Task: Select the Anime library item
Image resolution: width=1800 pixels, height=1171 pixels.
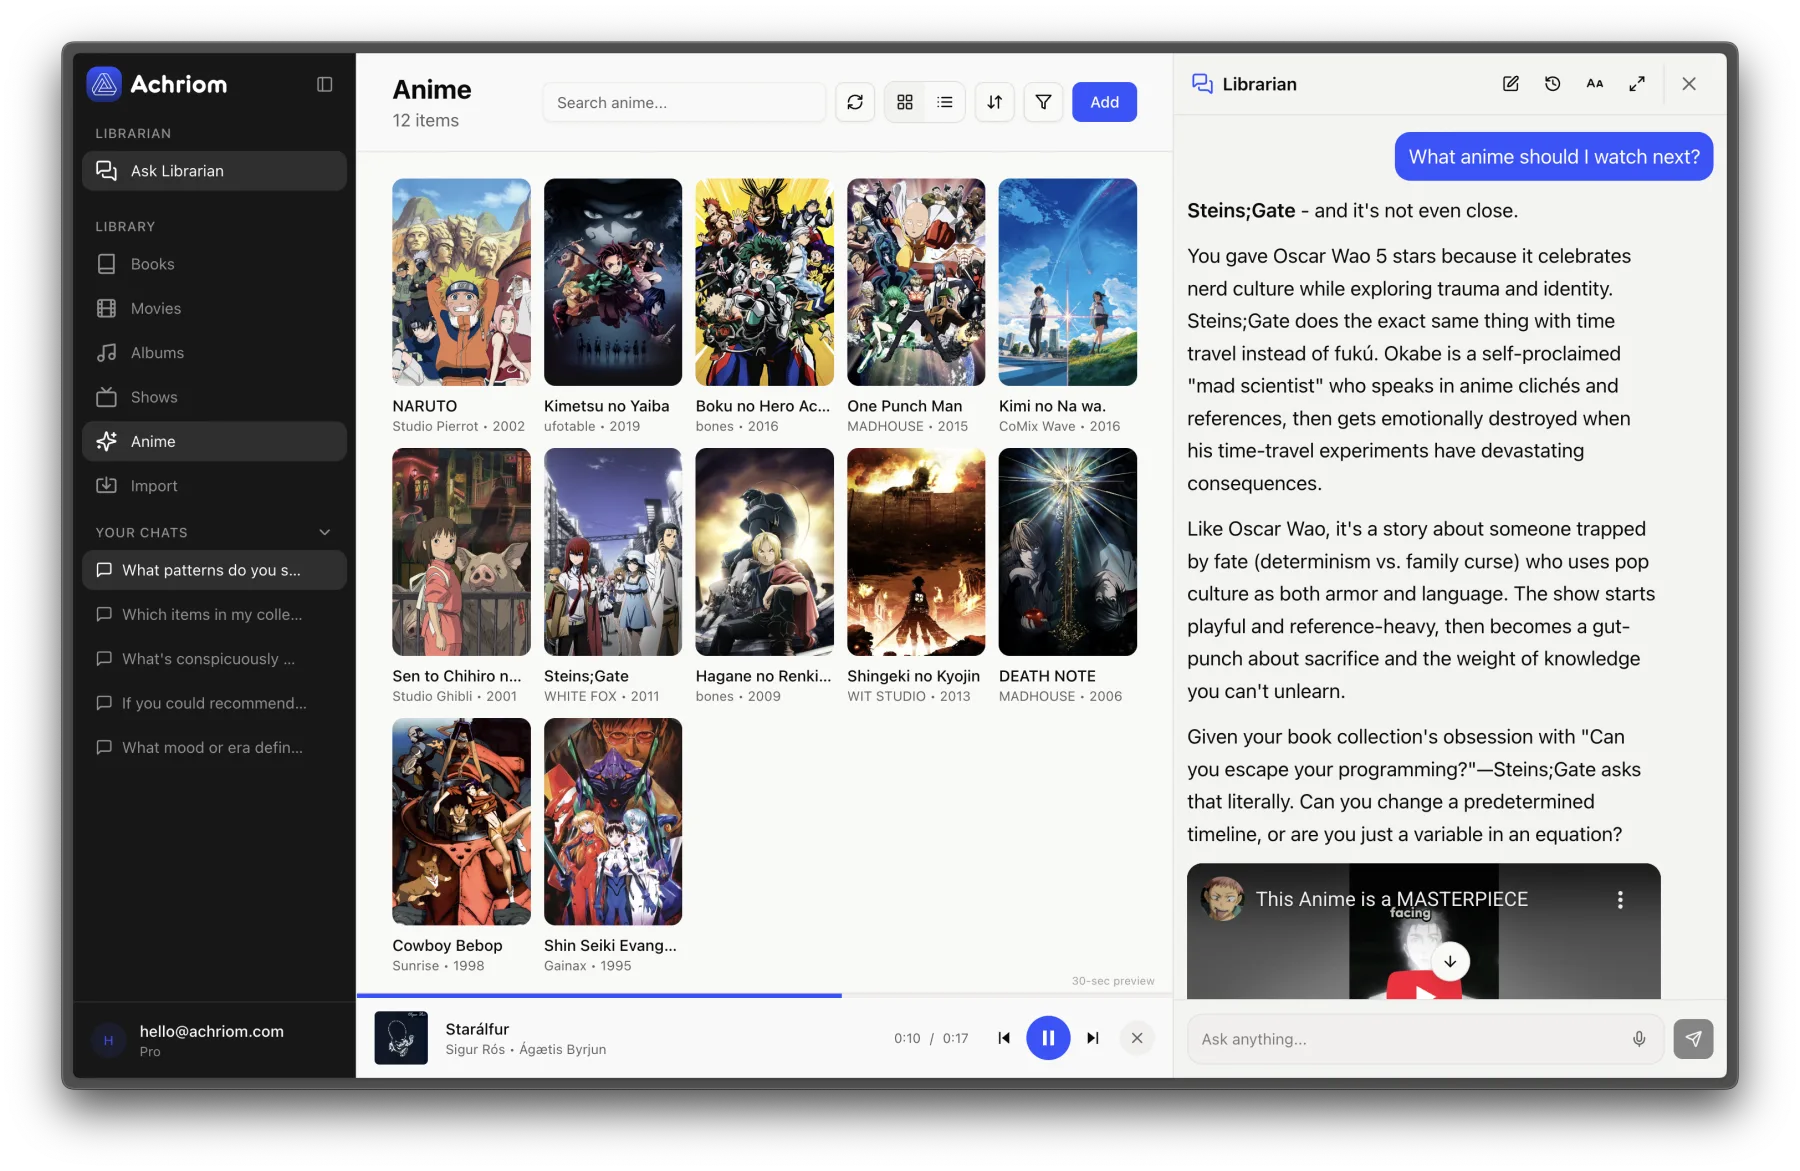Action: click(214, 441)
